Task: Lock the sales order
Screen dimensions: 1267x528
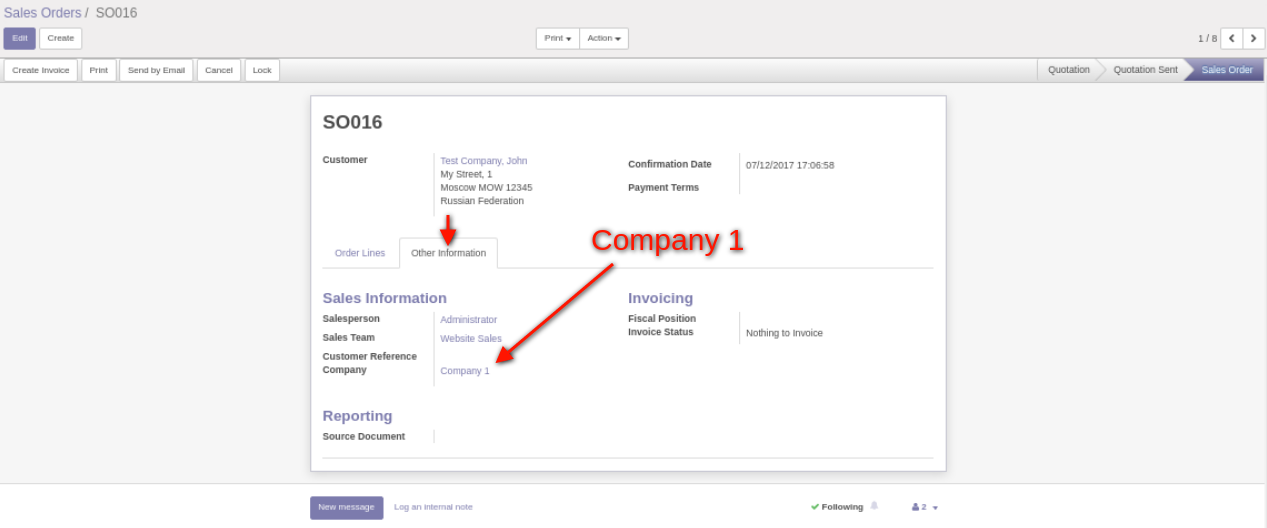Action: [262, 70]
